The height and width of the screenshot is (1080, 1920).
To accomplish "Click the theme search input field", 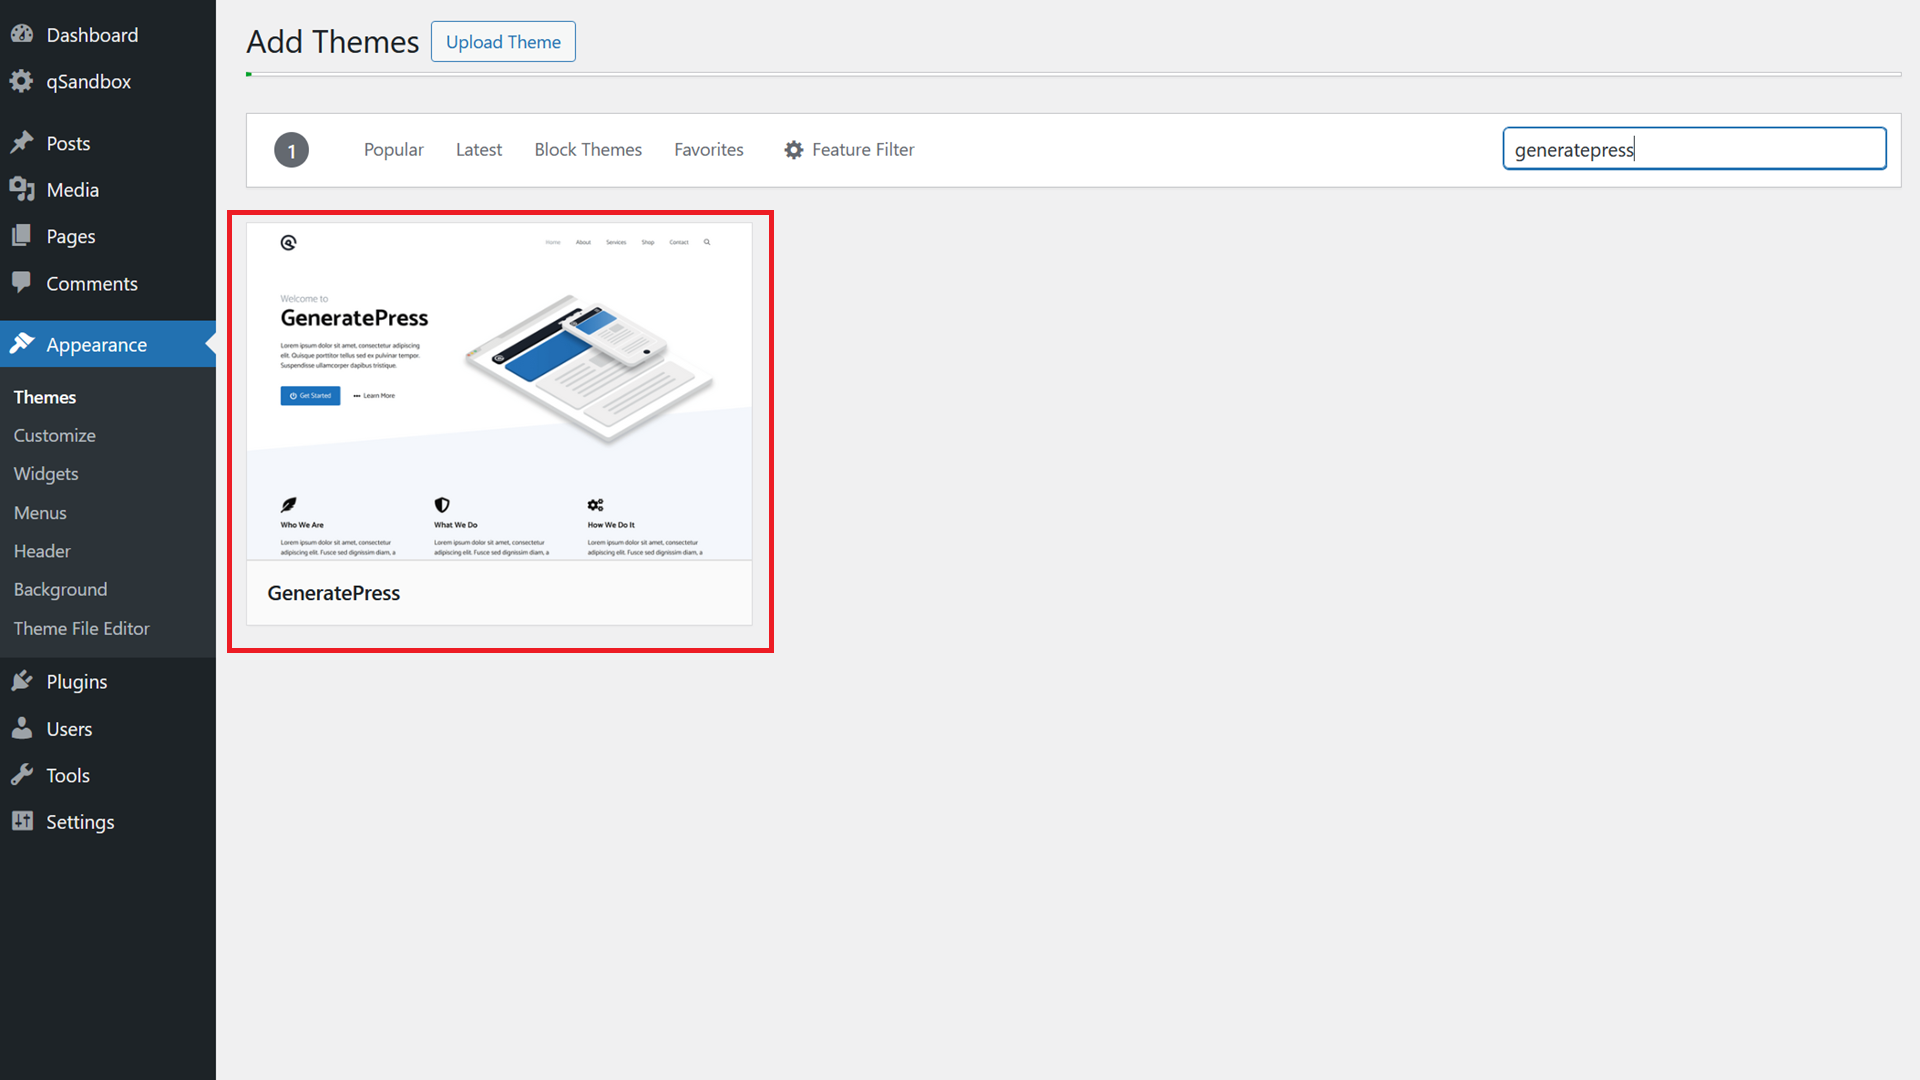I will pyautogui.click(x=1694, y=149).
